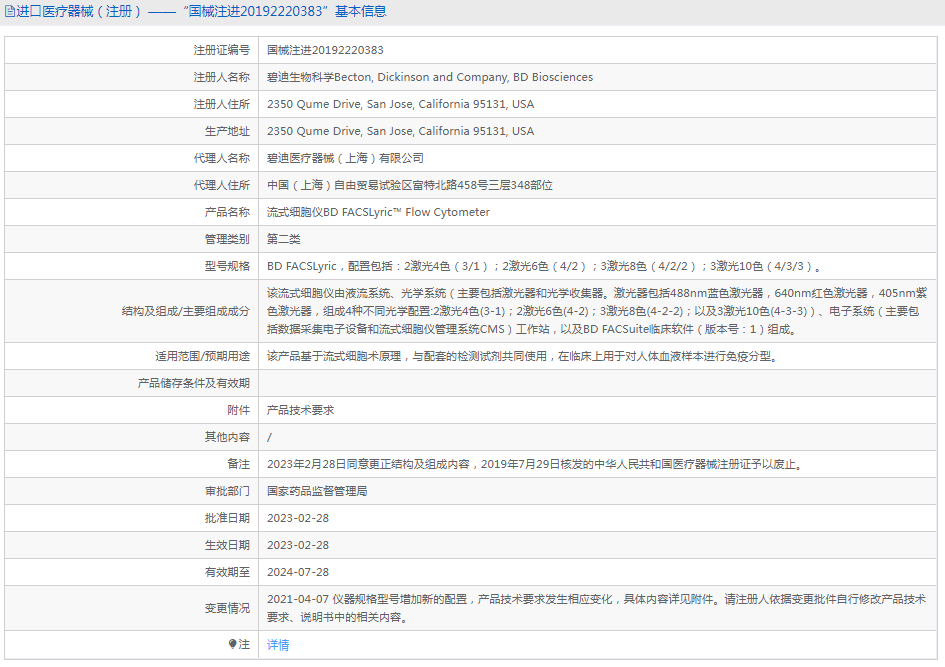945x667 pixels.
Task: Click the 代理人名称 label
Action: click(221, 158)
